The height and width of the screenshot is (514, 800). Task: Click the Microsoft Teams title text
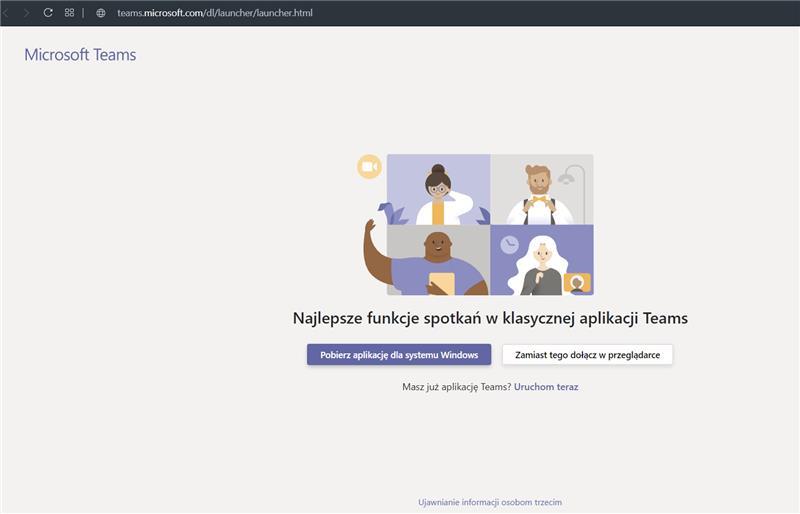(80, 55)
